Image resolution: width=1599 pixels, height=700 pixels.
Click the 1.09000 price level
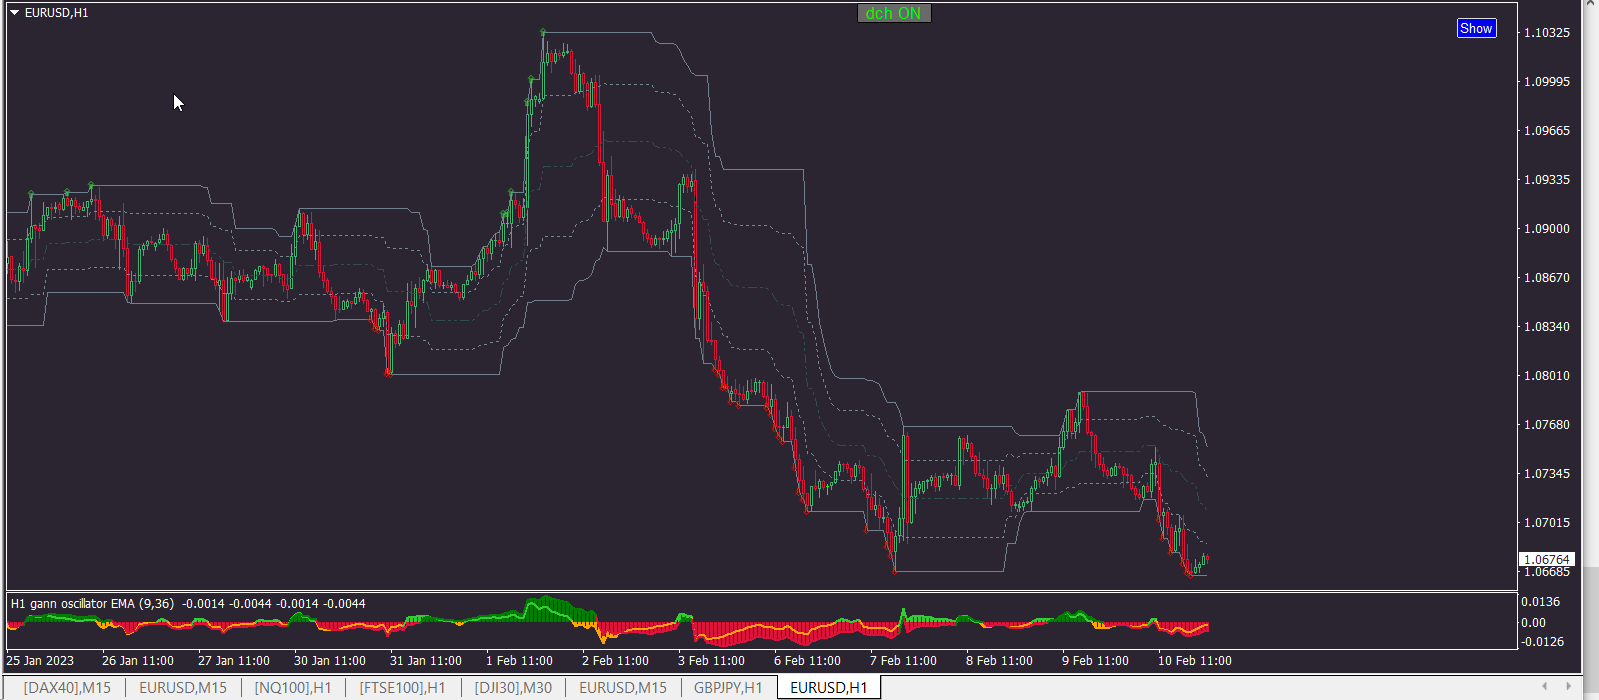(1547, 229)
